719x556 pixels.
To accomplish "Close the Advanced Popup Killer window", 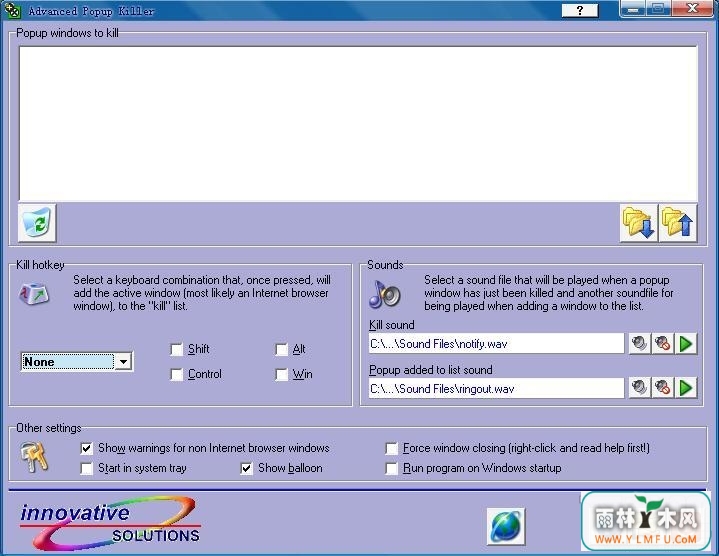I will (692, 9).
